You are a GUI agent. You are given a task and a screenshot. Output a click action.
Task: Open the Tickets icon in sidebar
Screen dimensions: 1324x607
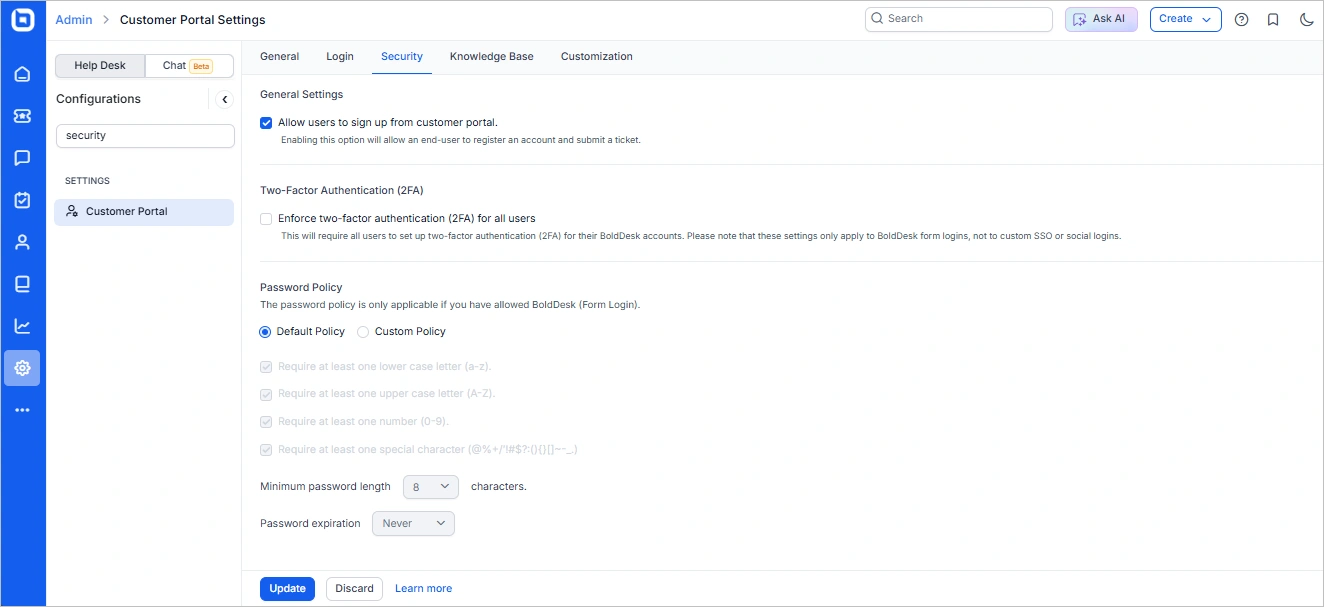point(22,116)
